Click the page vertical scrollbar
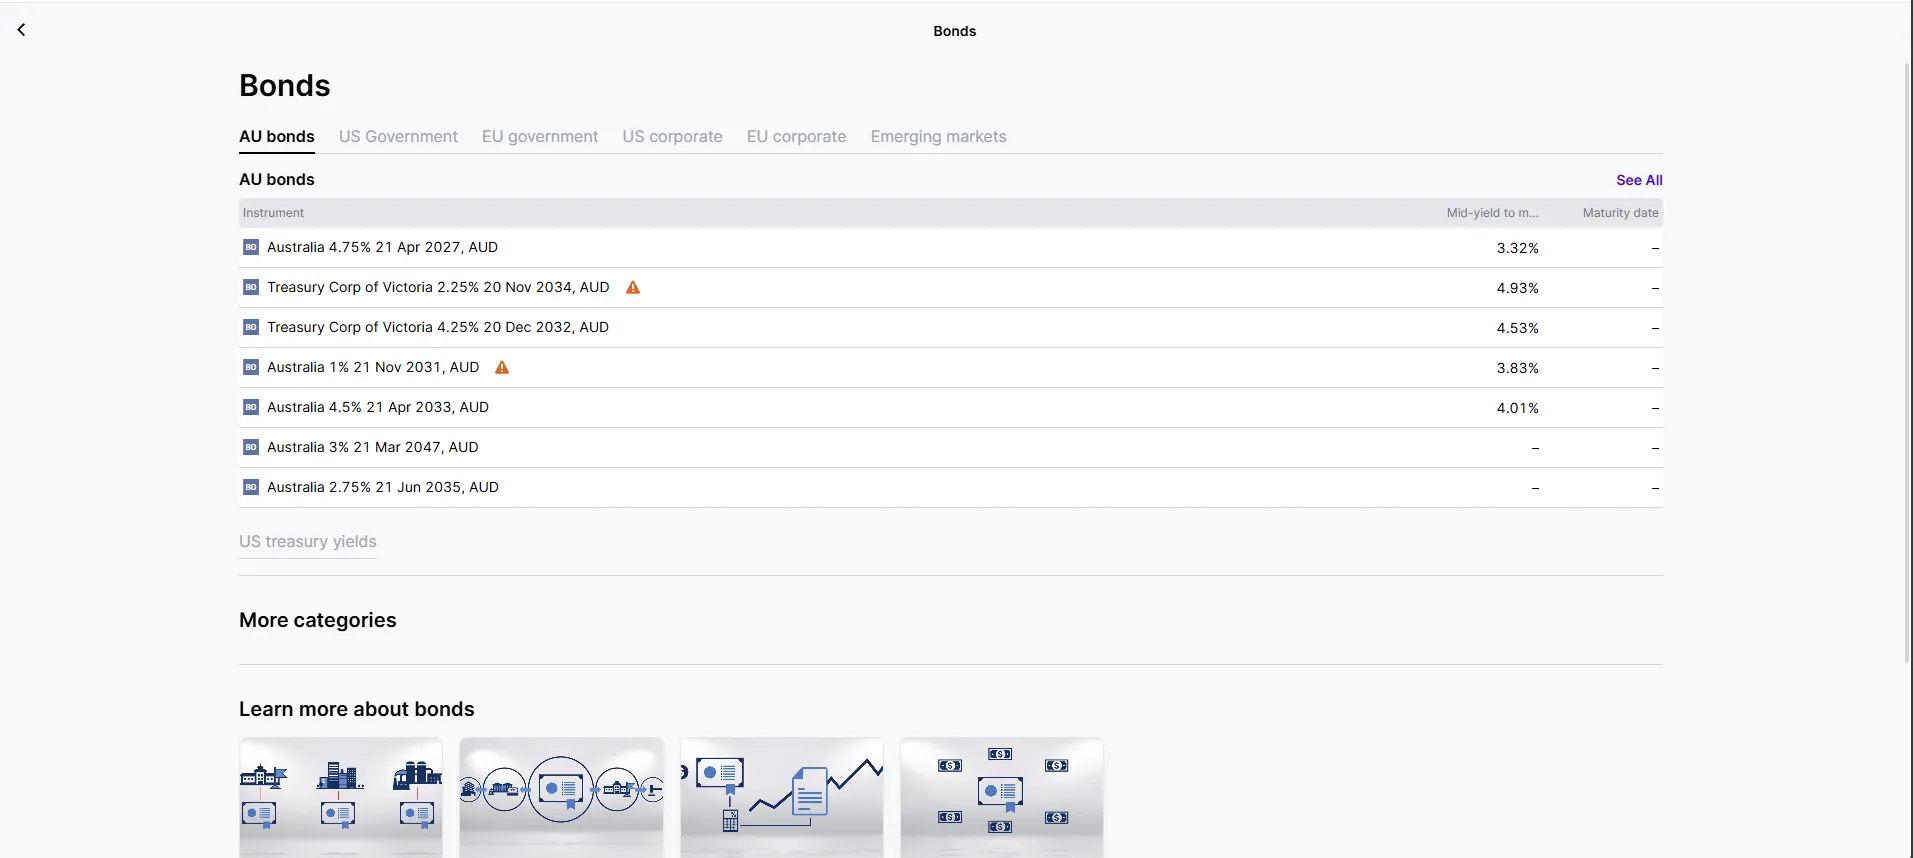Viewport: 1913px width, 858px height. [1907, 362]
